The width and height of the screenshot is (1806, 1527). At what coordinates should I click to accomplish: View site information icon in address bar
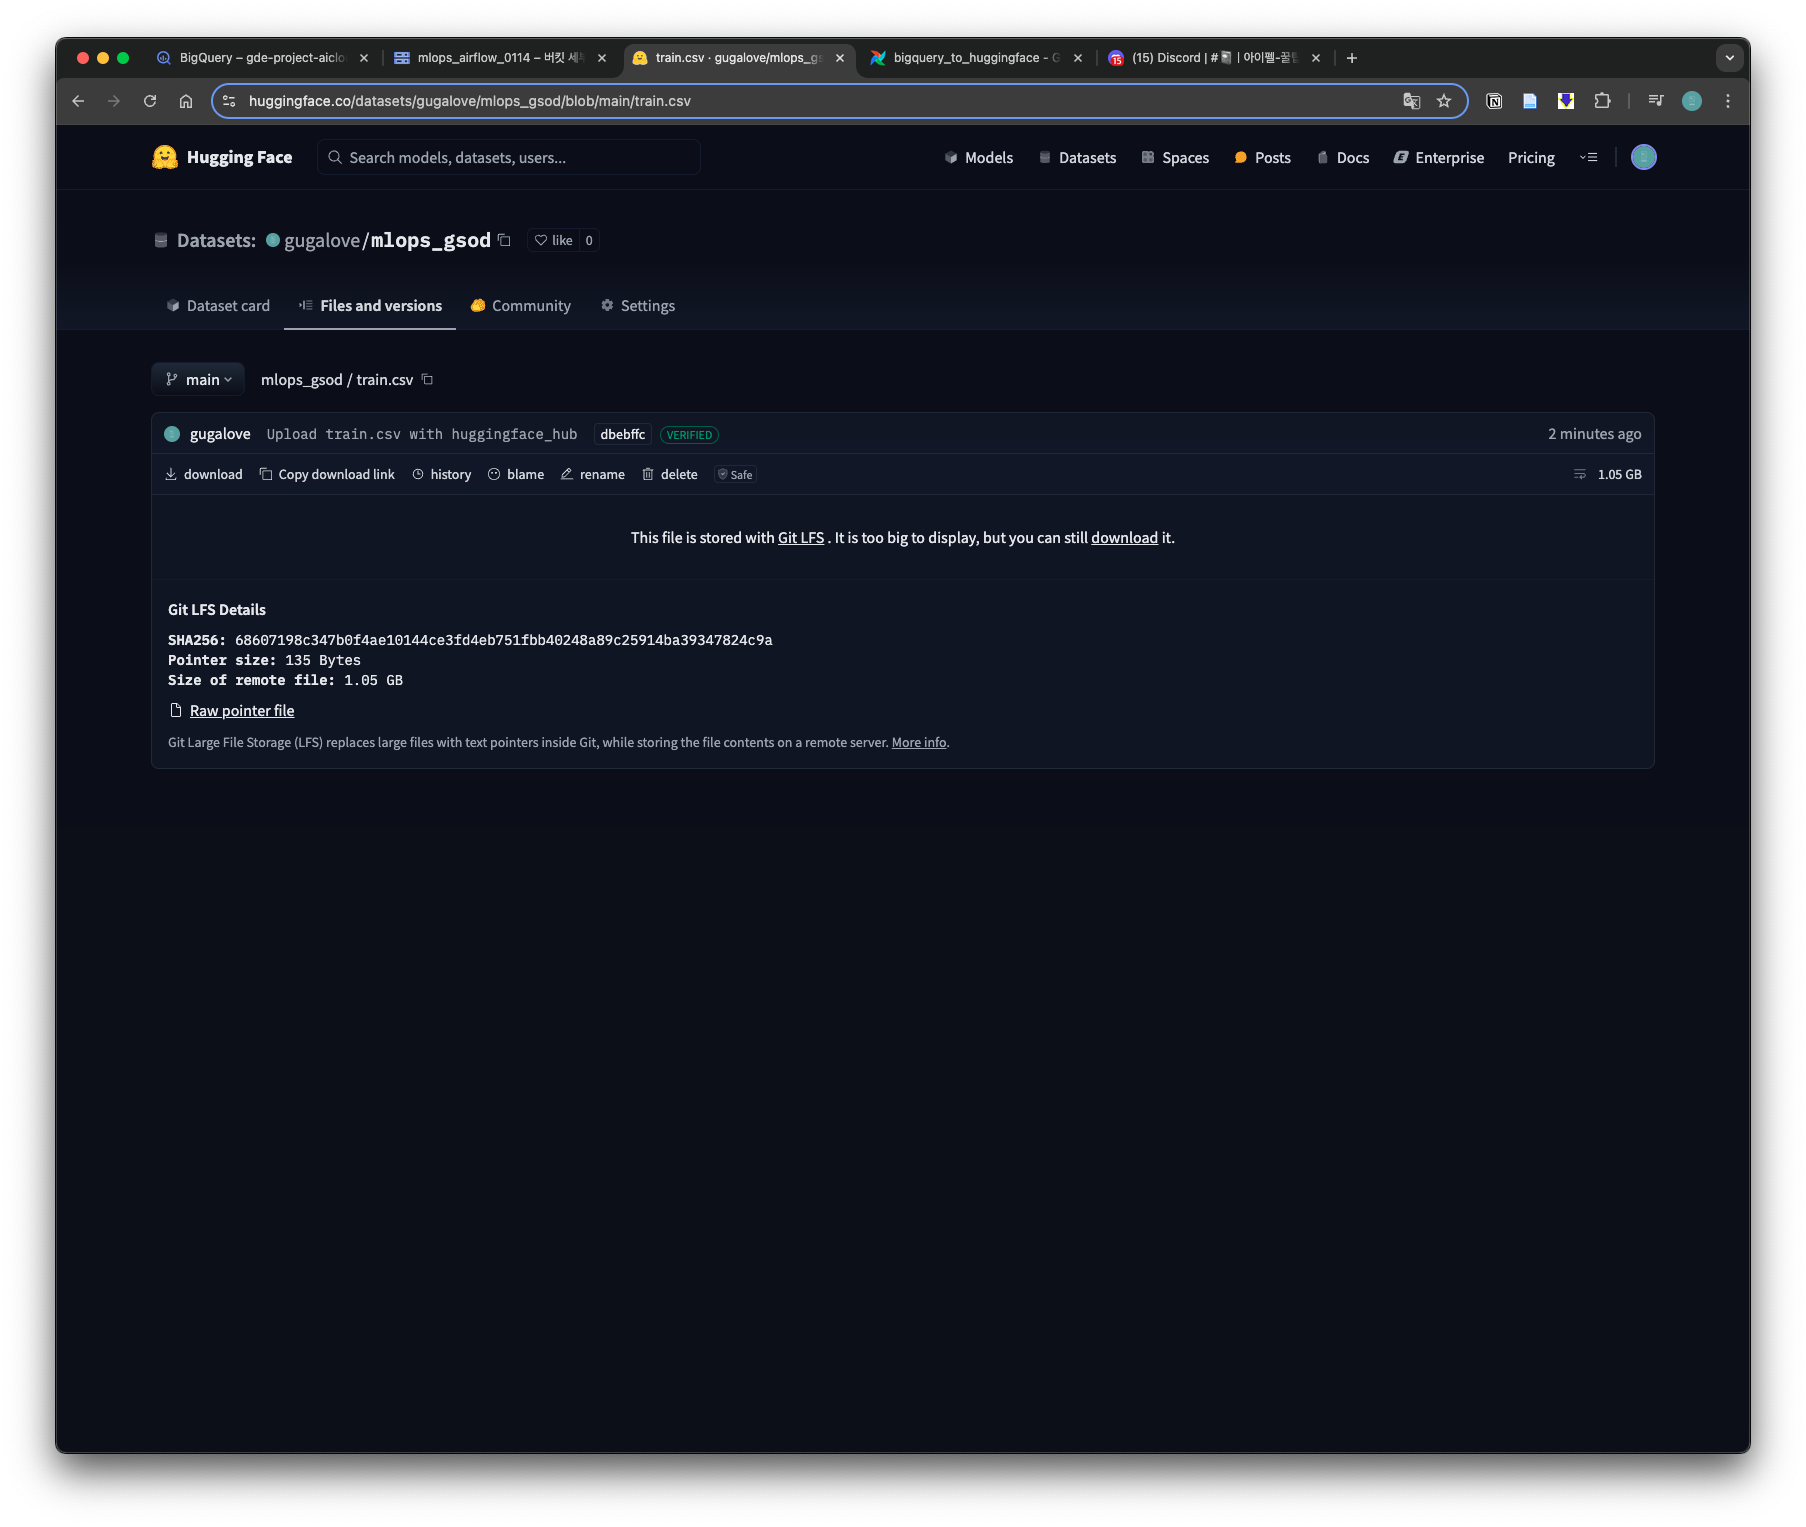(229, 101)
